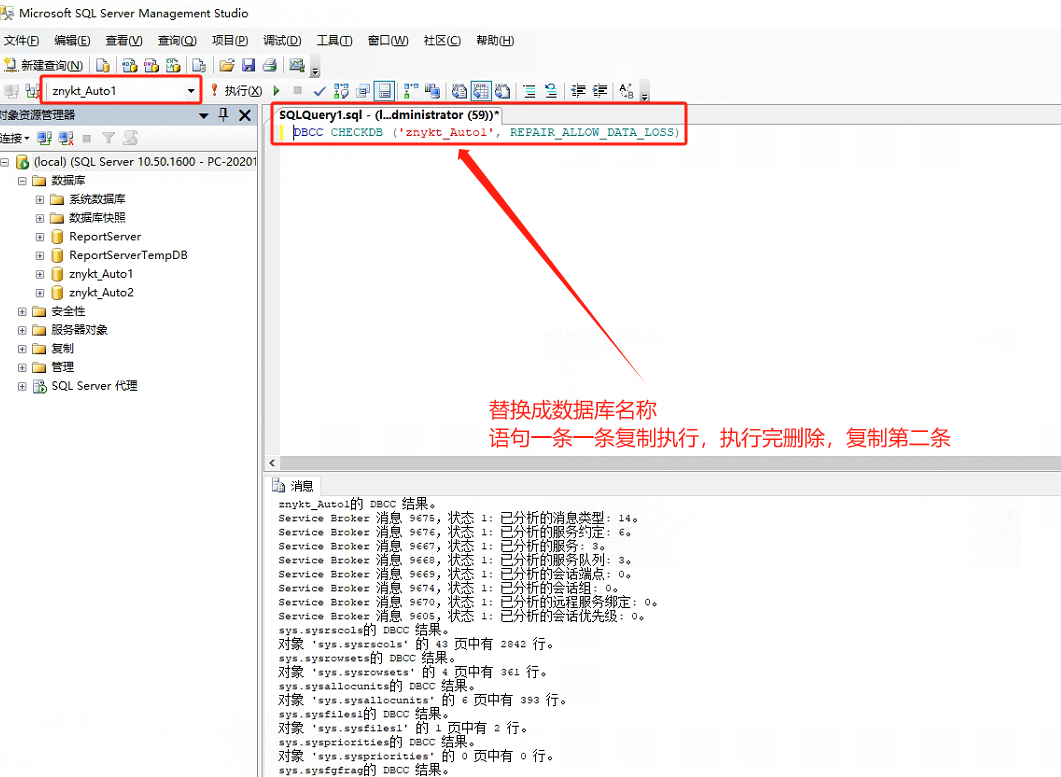The width and height of the screenshot is (1061, 777).
Task: Click the filter icon in Object Explorer
Action: click(x=108, y=138)
